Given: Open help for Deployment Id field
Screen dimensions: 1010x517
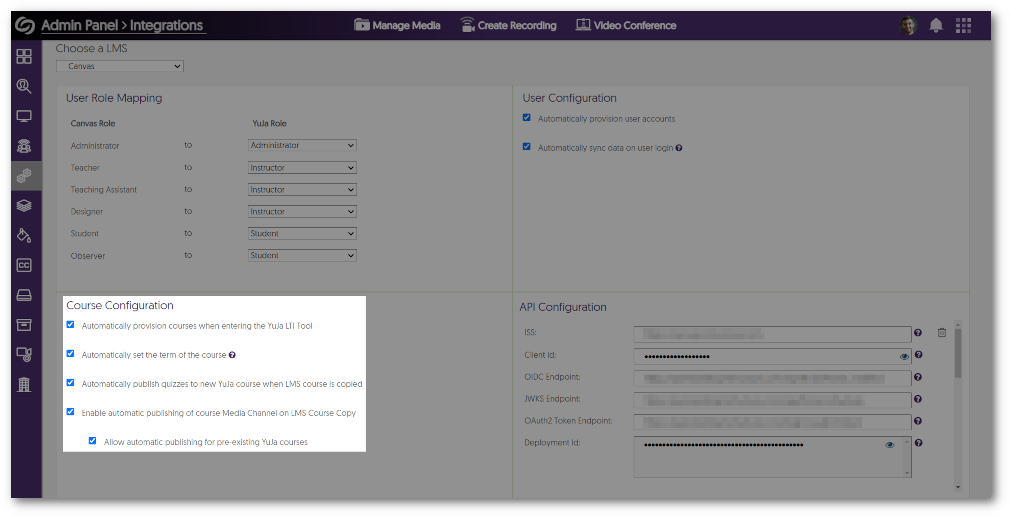Looking at the screenshot, I should tap(919, 442).
